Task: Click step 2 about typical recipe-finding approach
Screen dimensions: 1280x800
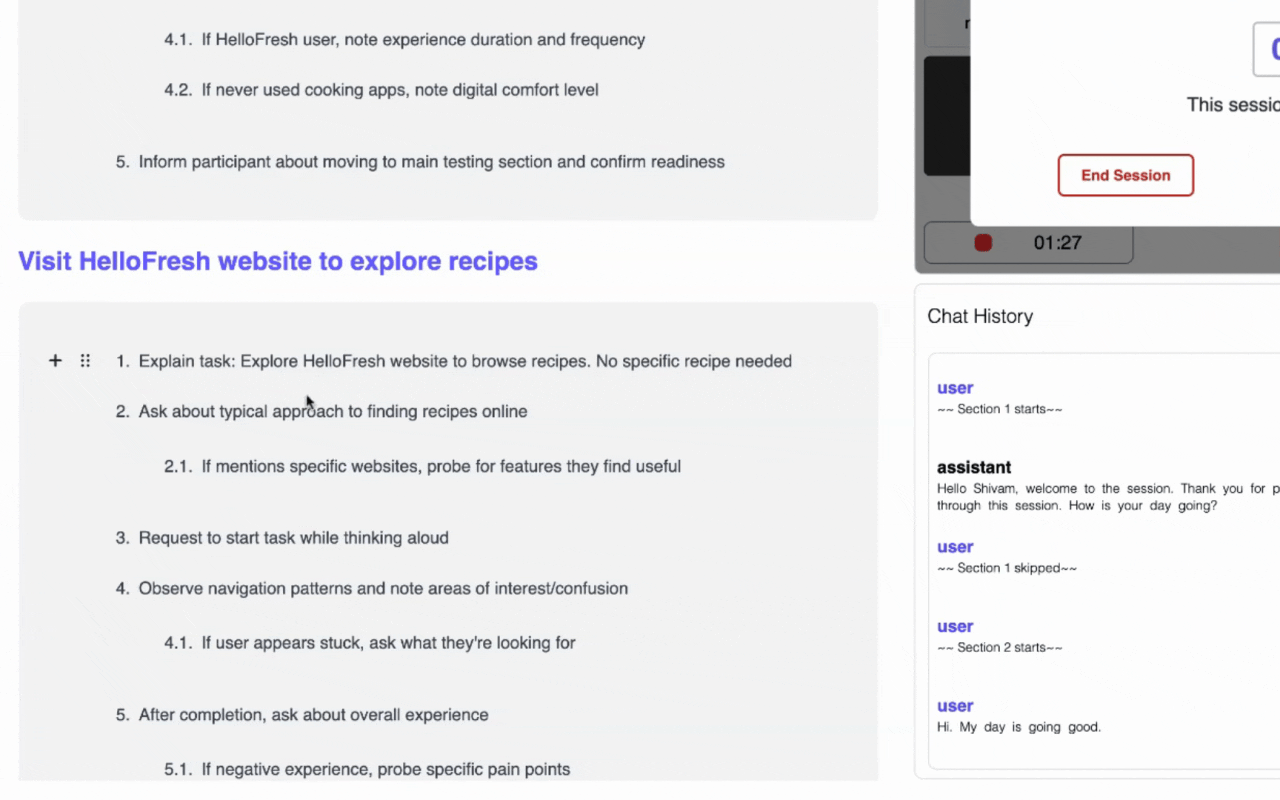Action: tap(333, 411)
